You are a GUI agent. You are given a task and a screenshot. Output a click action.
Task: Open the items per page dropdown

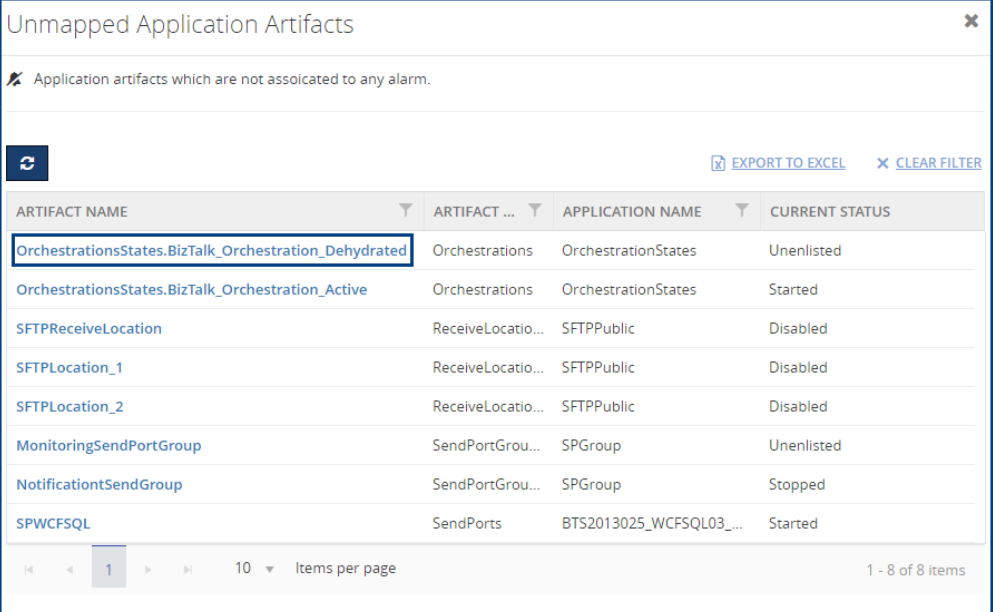[x=255, y=568]
